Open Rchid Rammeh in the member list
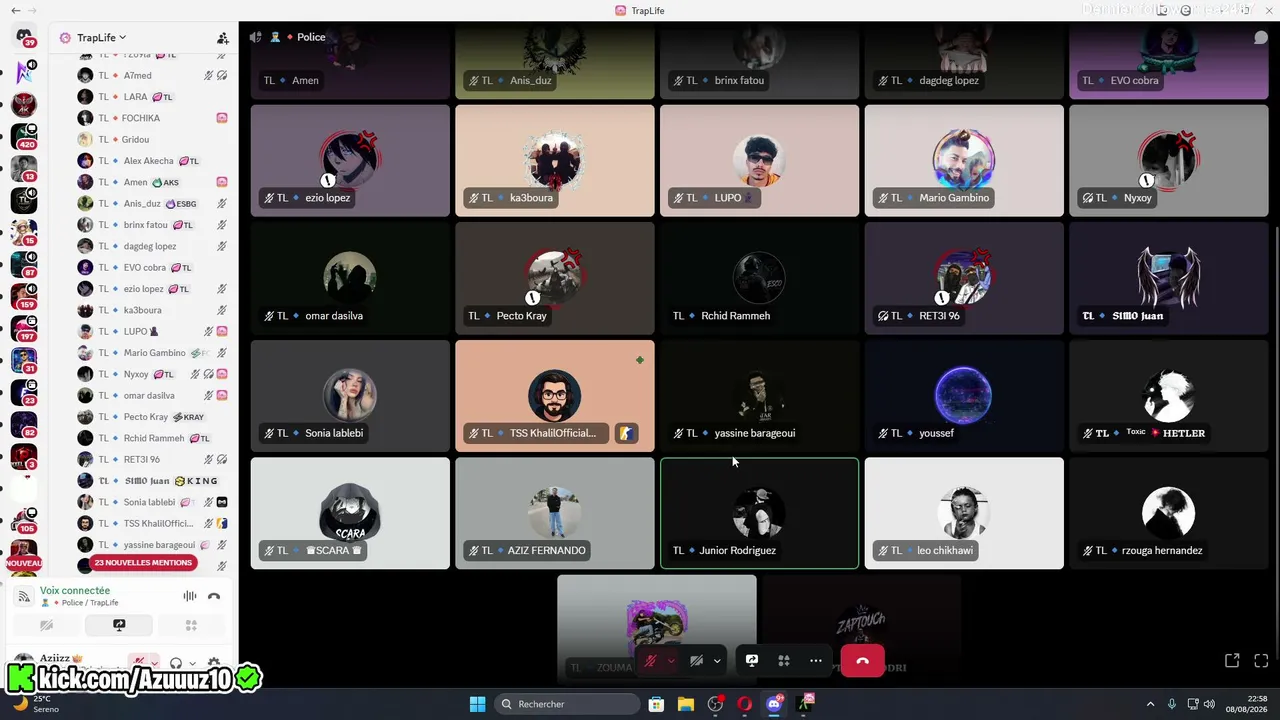Viewport: 1280px width, 720px height. pyautogui.click(x=153, y=438)
